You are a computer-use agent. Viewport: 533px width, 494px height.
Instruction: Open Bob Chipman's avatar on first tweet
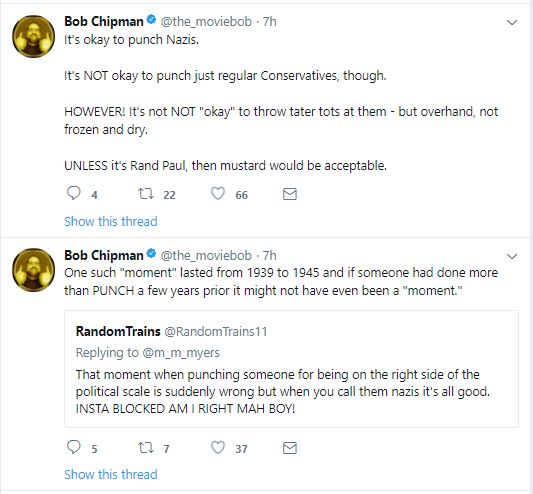pos(33,36)
